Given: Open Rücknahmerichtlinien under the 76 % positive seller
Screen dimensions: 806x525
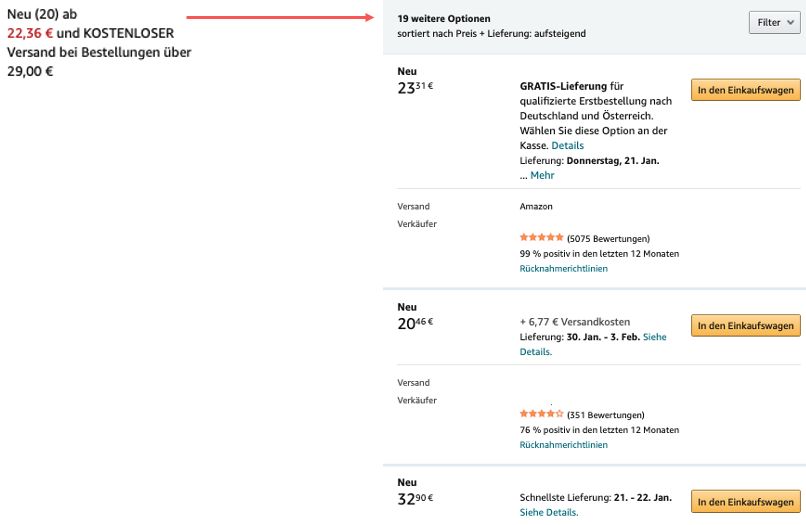Looking at the screenshot, I should click(x=563, y=444).
